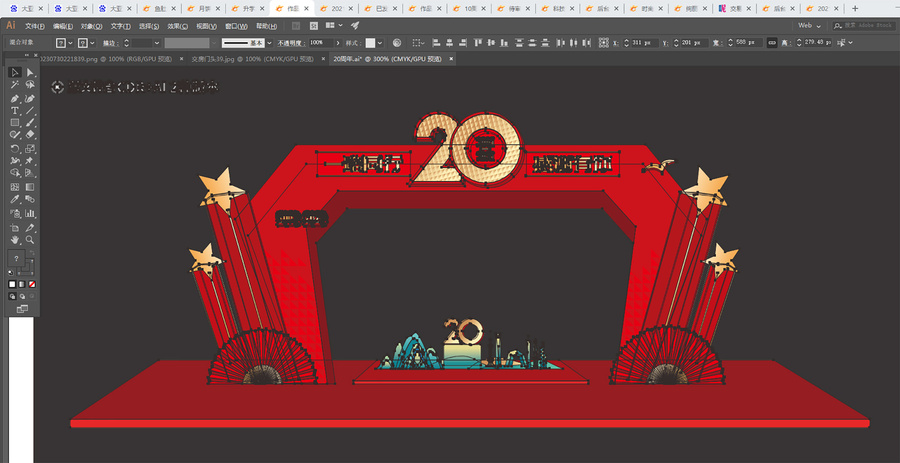The image size is (900, 463).
Task: Pick the Type tool
Action: pos(15,111)
